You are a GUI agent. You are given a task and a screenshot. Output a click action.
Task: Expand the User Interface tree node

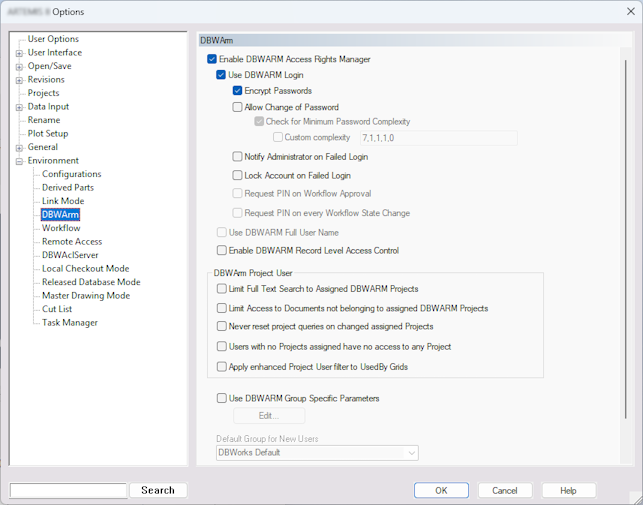point(19,53)
